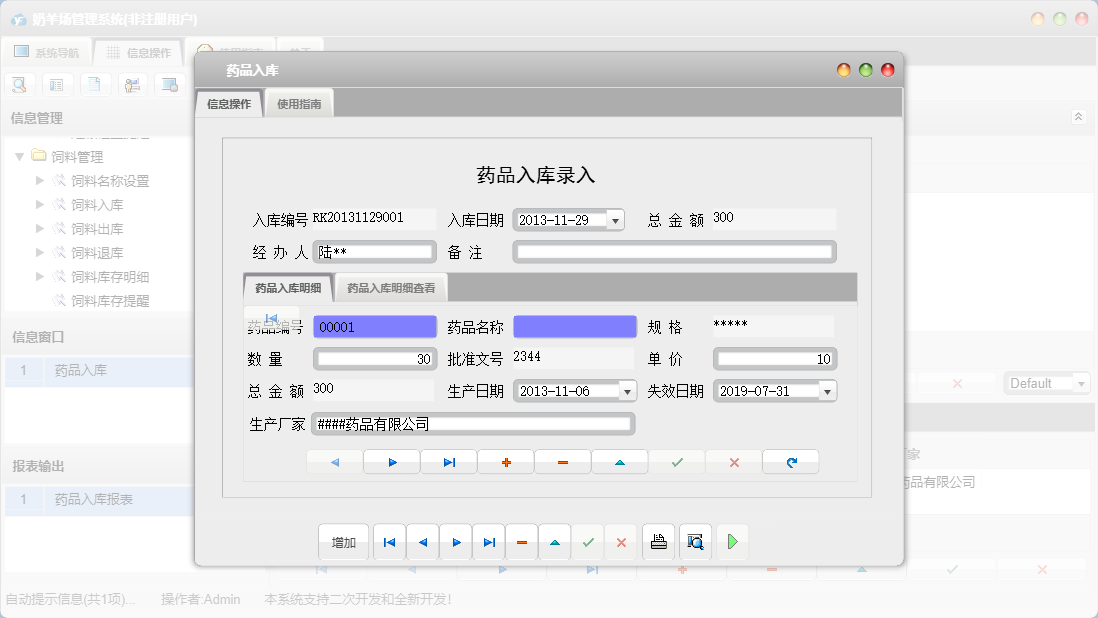This screenshot has height=618, width=1098.
Task: Open print preview from bottom toolbar
Action: tap(694, 541)
